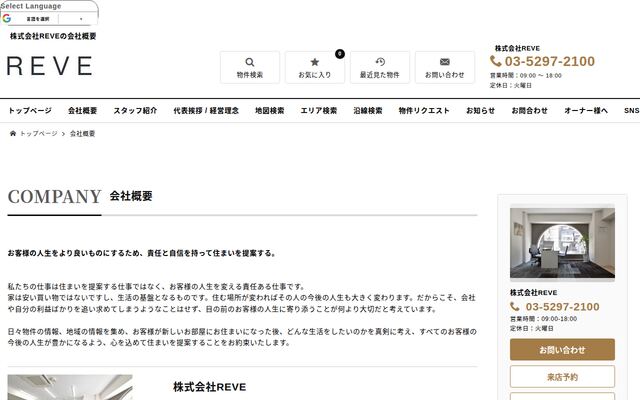Click the COMPANY heading text
The width and height of the screenshot is (640, 400).
(55, 197)
